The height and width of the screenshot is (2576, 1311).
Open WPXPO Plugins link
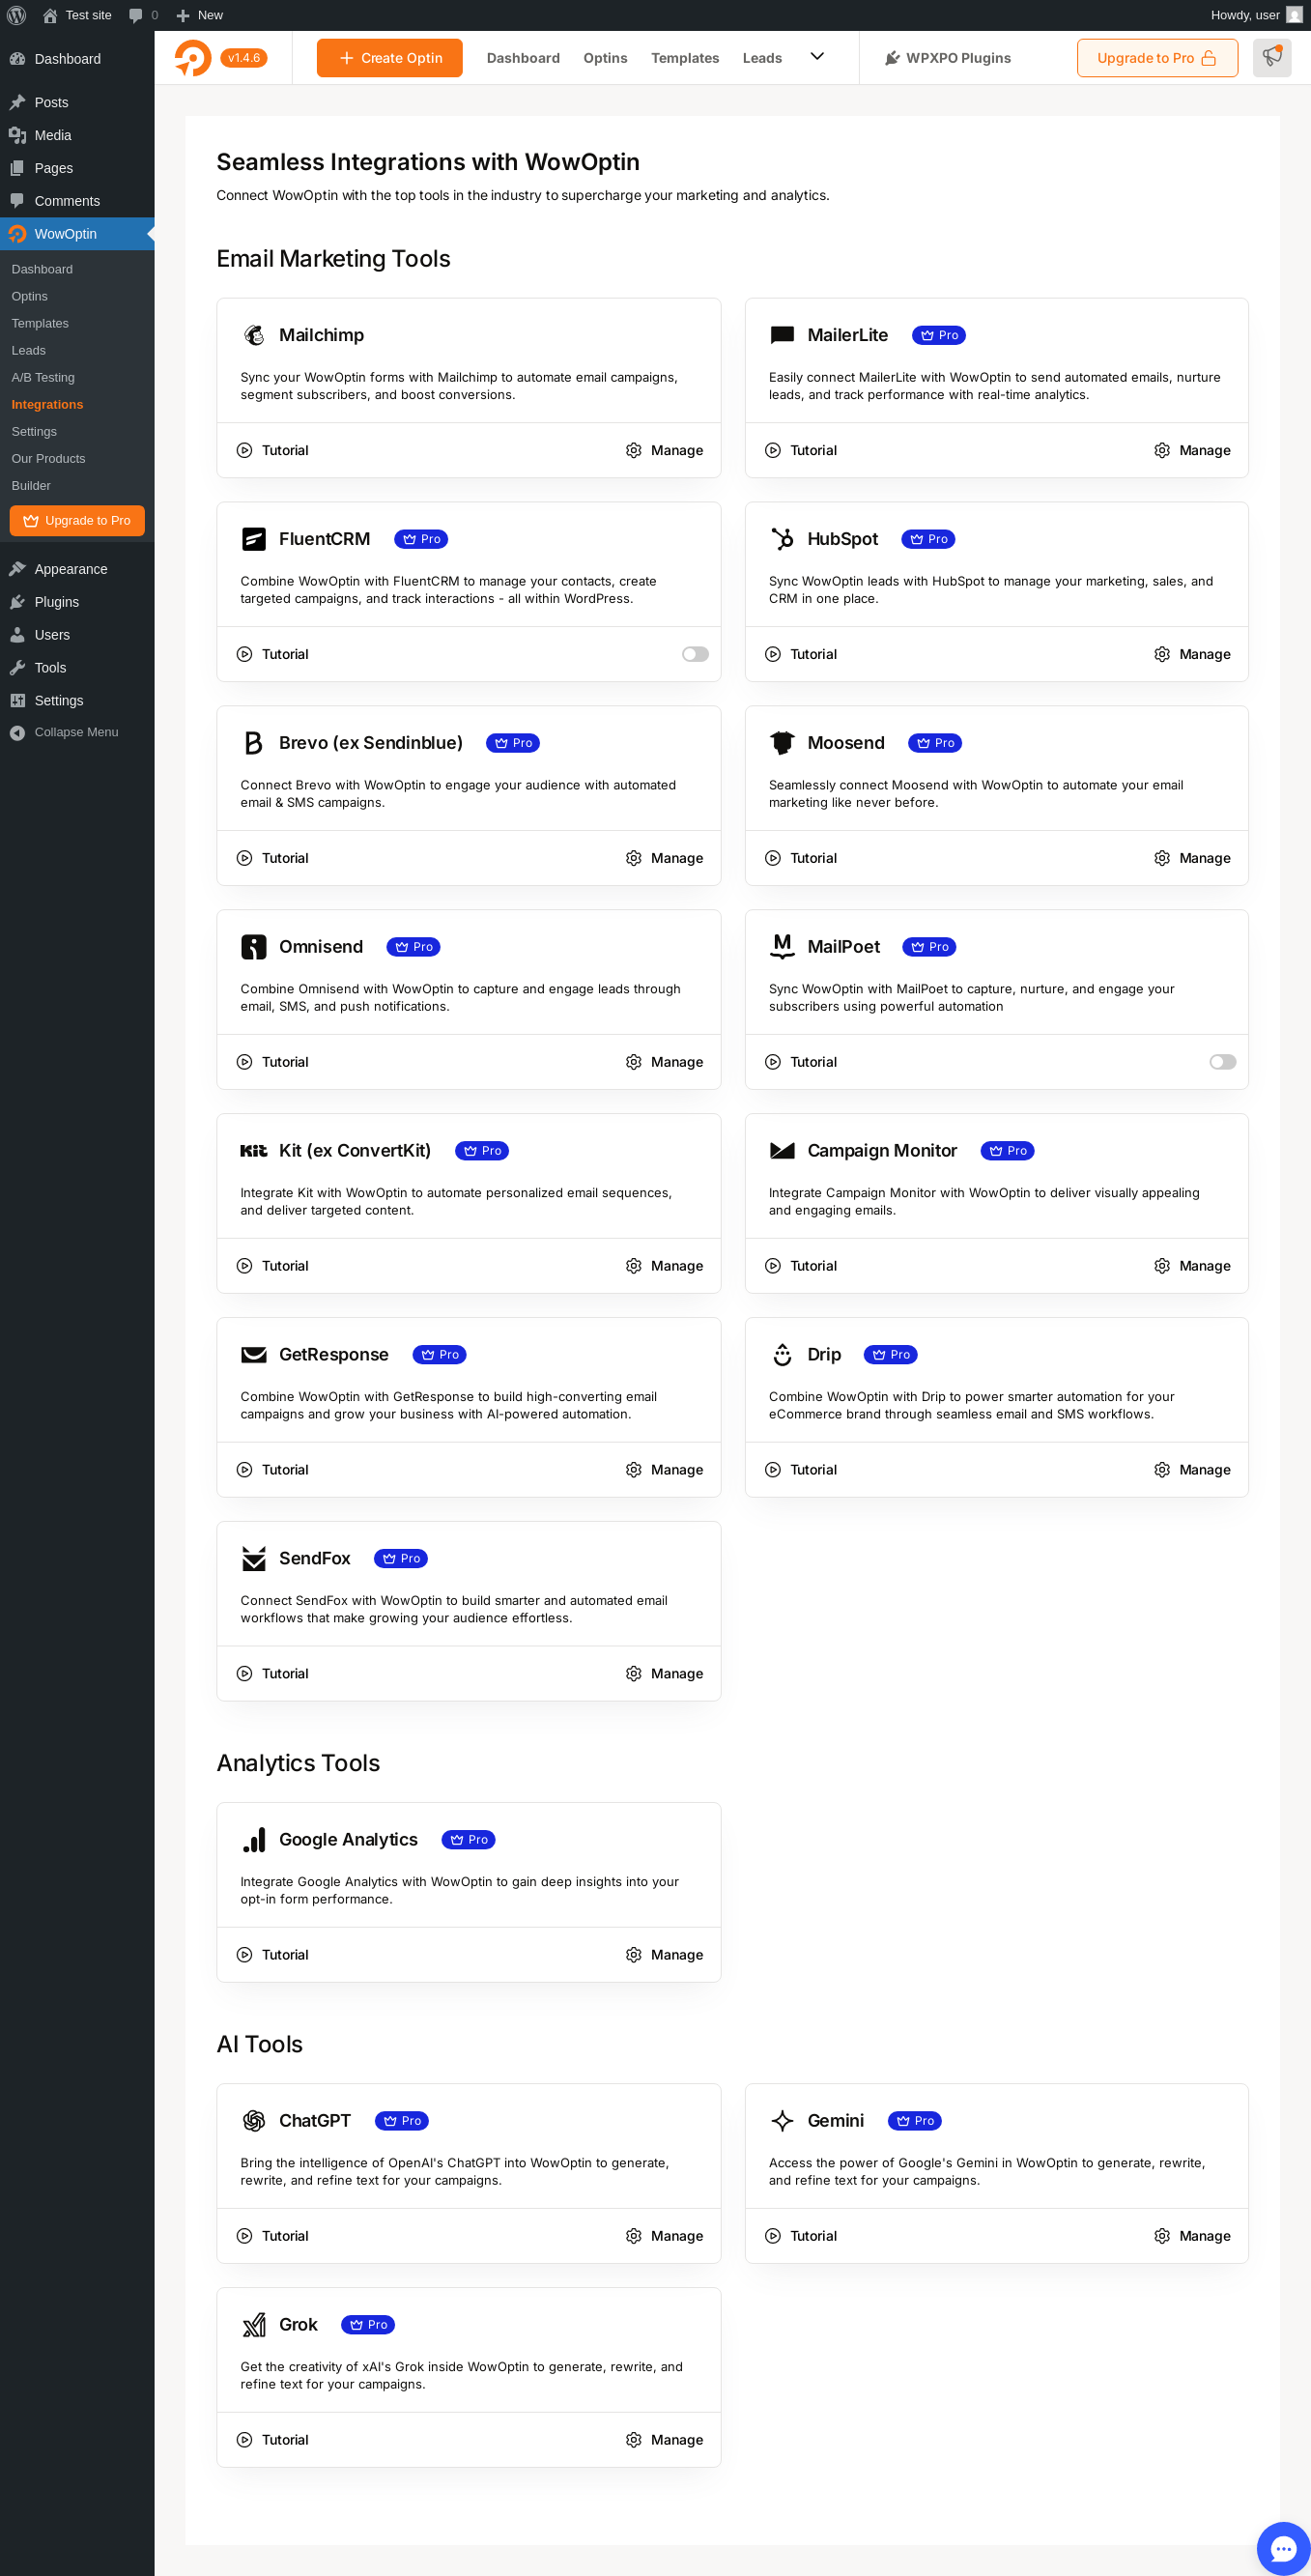[947, 58]
